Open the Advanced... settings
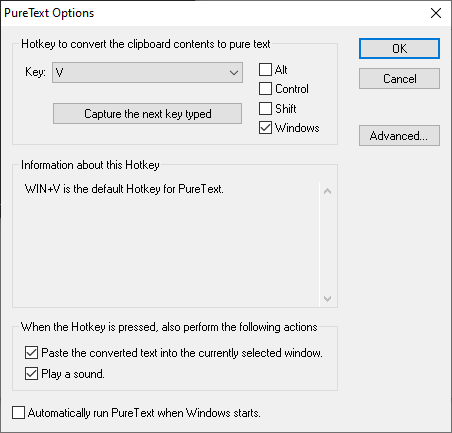 399,136
